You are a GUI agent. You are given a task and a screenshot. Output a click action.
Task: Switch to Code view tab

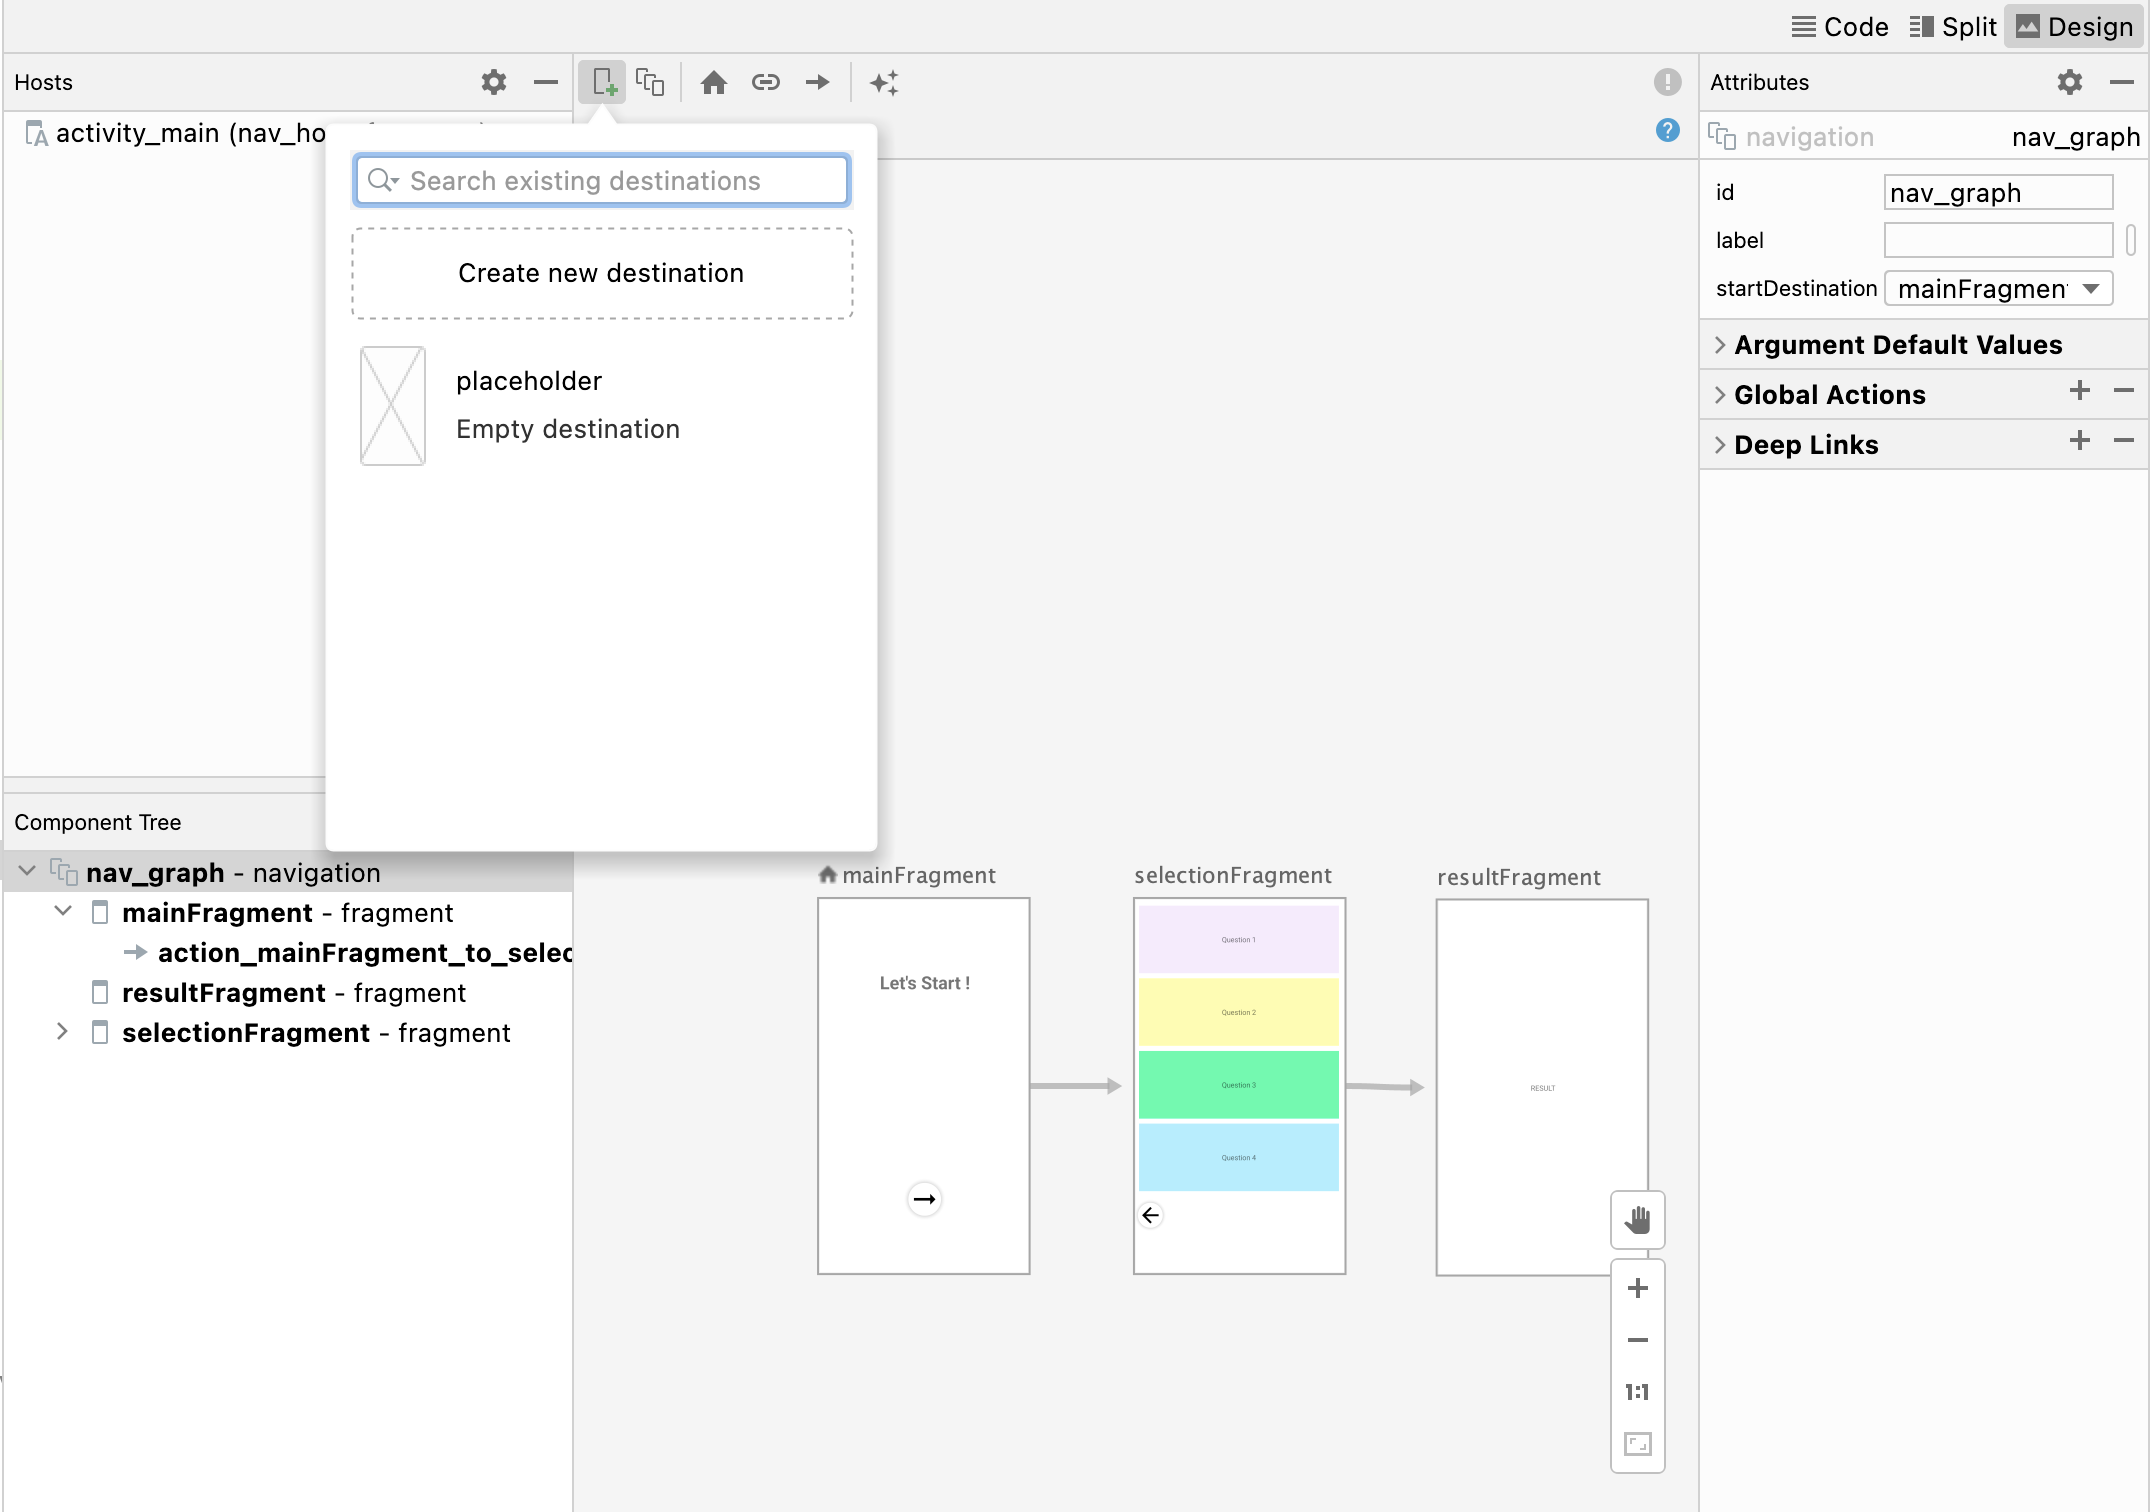[x=1840, y=27]
